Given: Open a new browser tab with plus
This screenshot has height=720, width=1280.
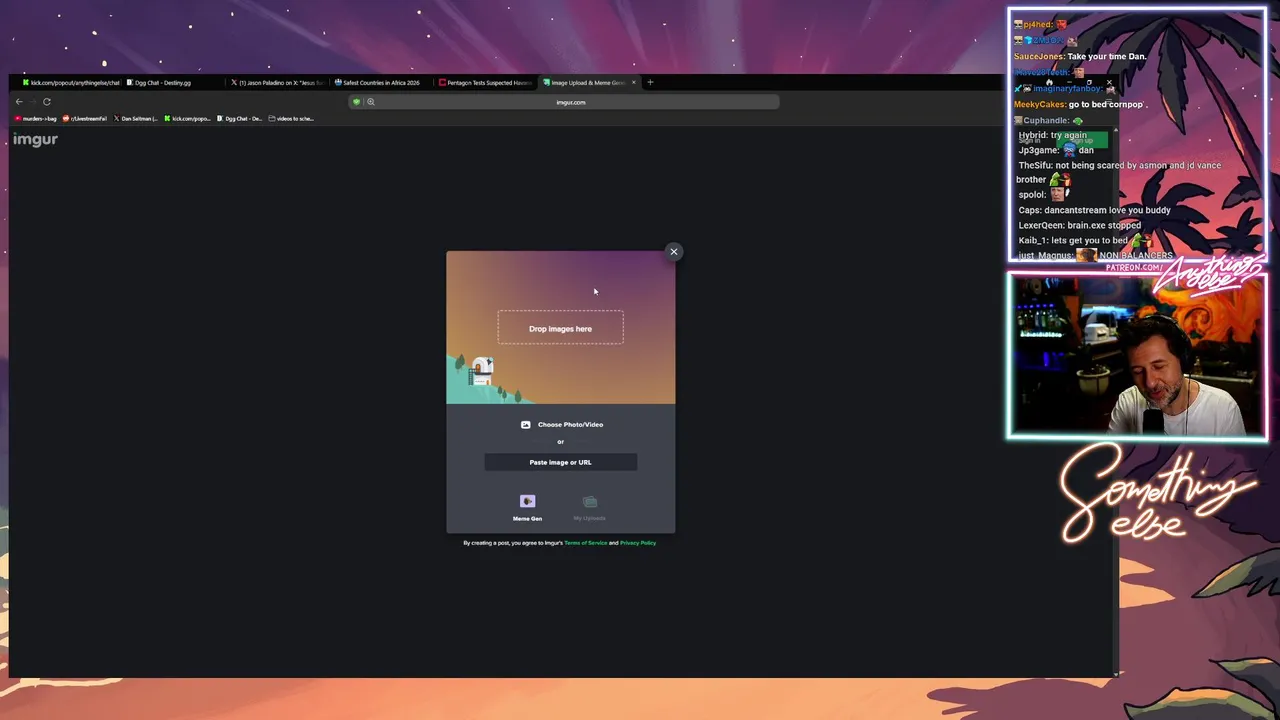Looking at the screenshot, I should coord(650,83).
